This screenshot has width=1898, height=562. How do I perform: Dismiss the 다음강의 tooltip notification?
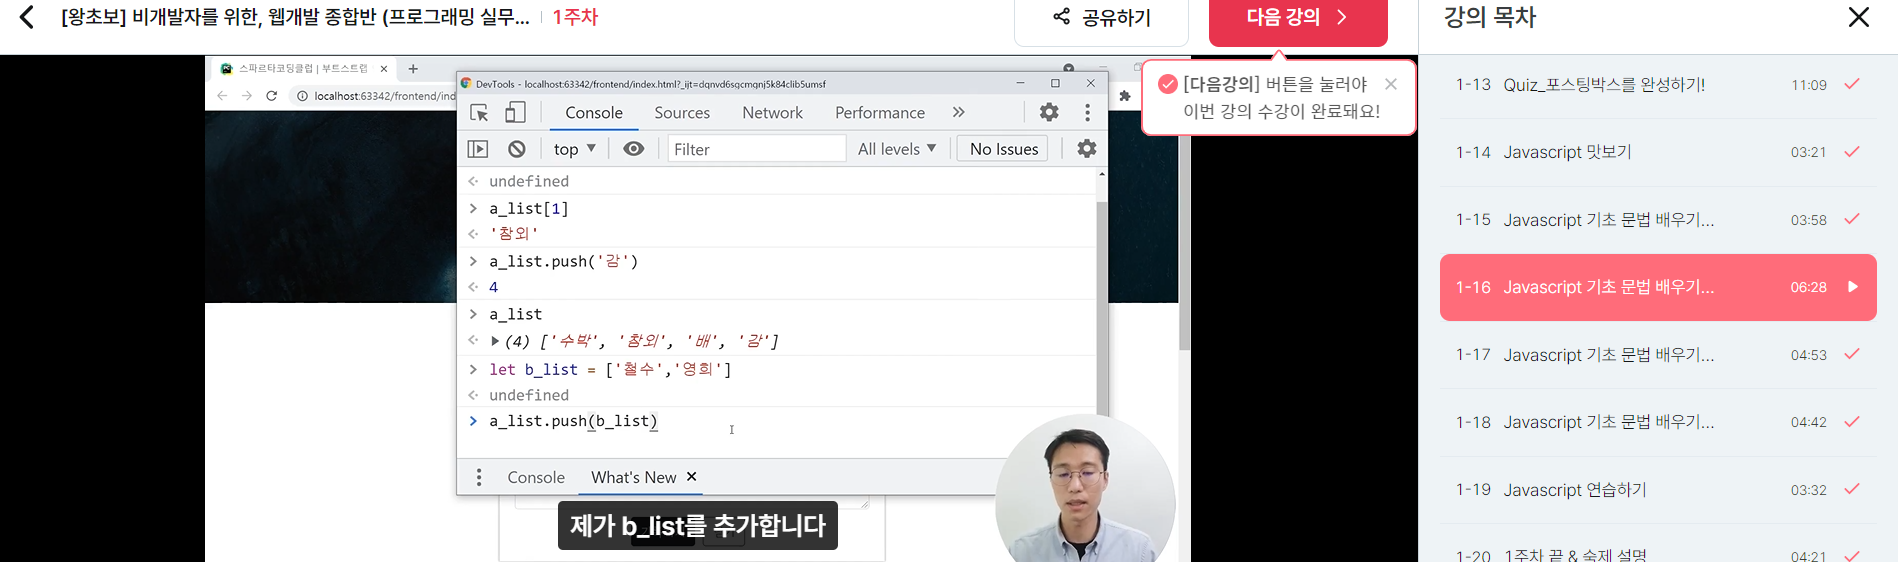pyautogui.click(x=1390, y=84)
